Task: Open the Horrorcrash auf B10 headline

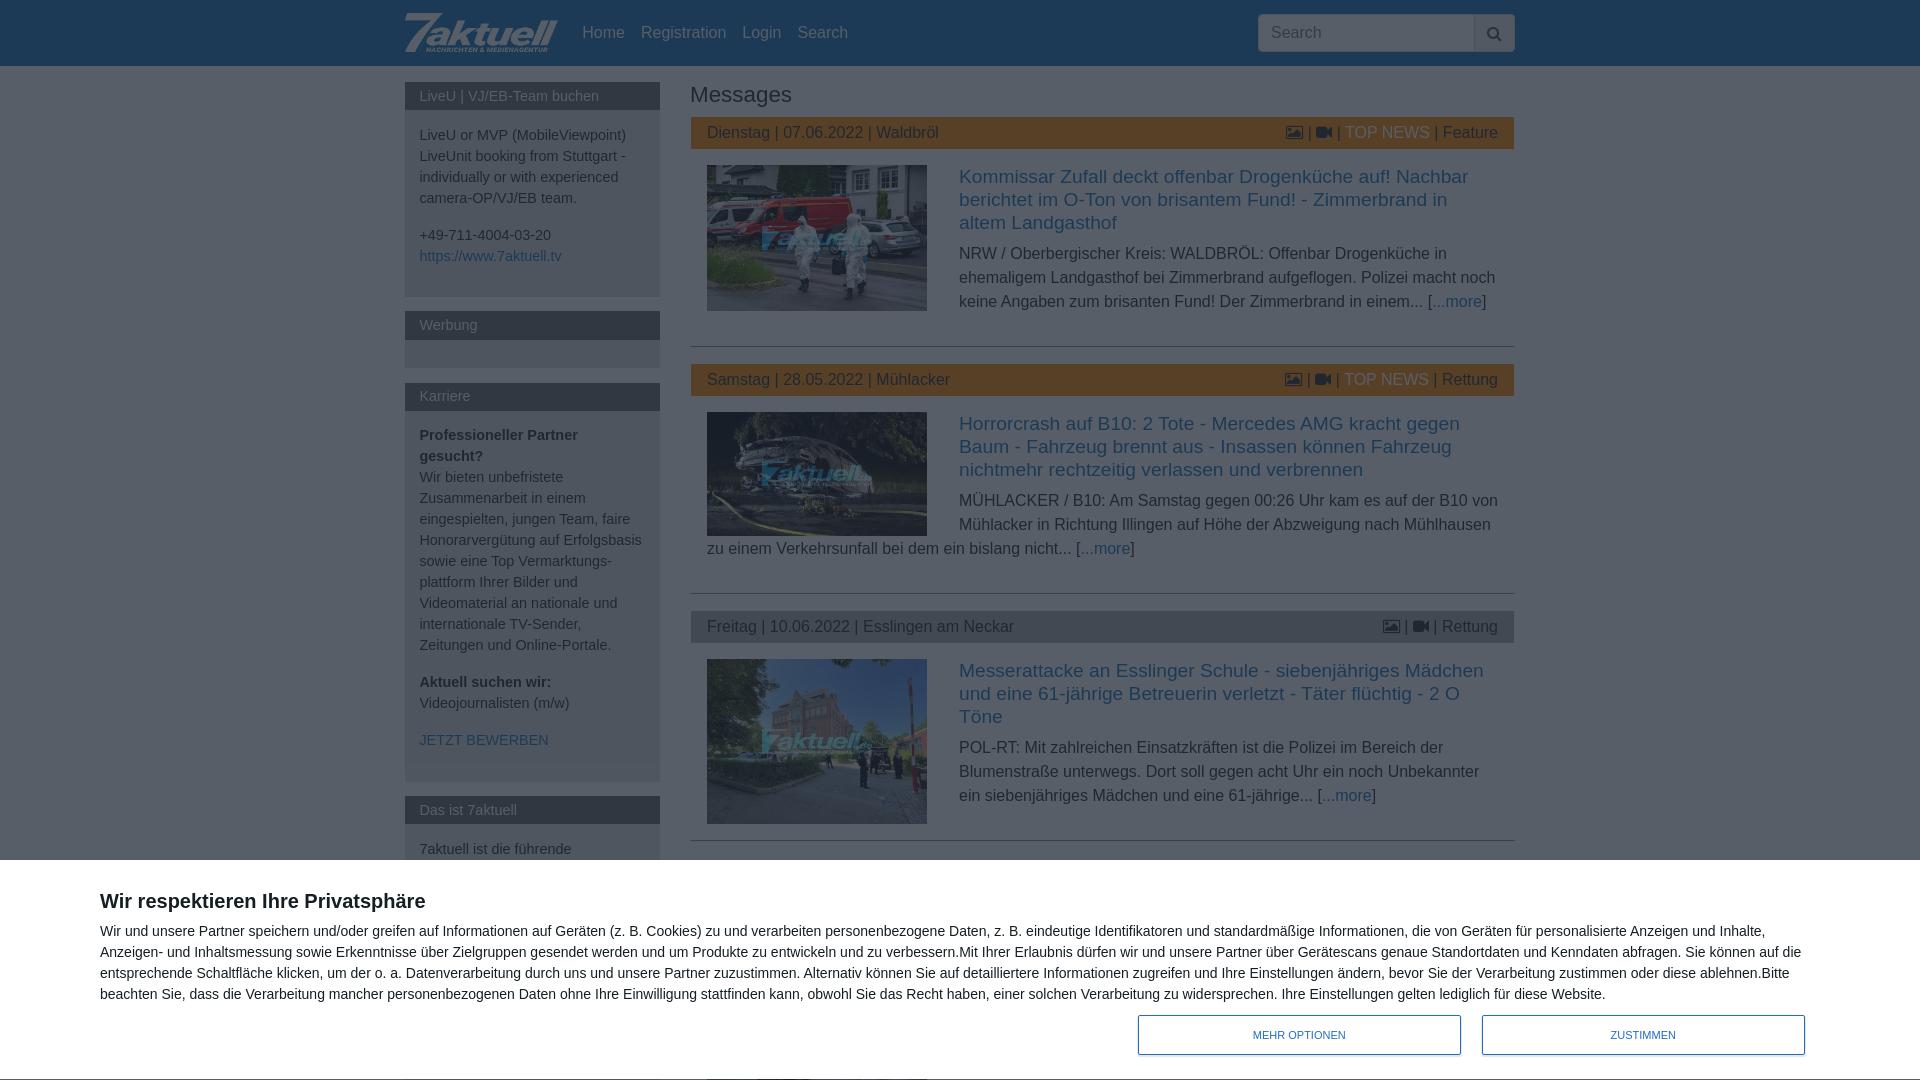Action: tap(1208, 446)
